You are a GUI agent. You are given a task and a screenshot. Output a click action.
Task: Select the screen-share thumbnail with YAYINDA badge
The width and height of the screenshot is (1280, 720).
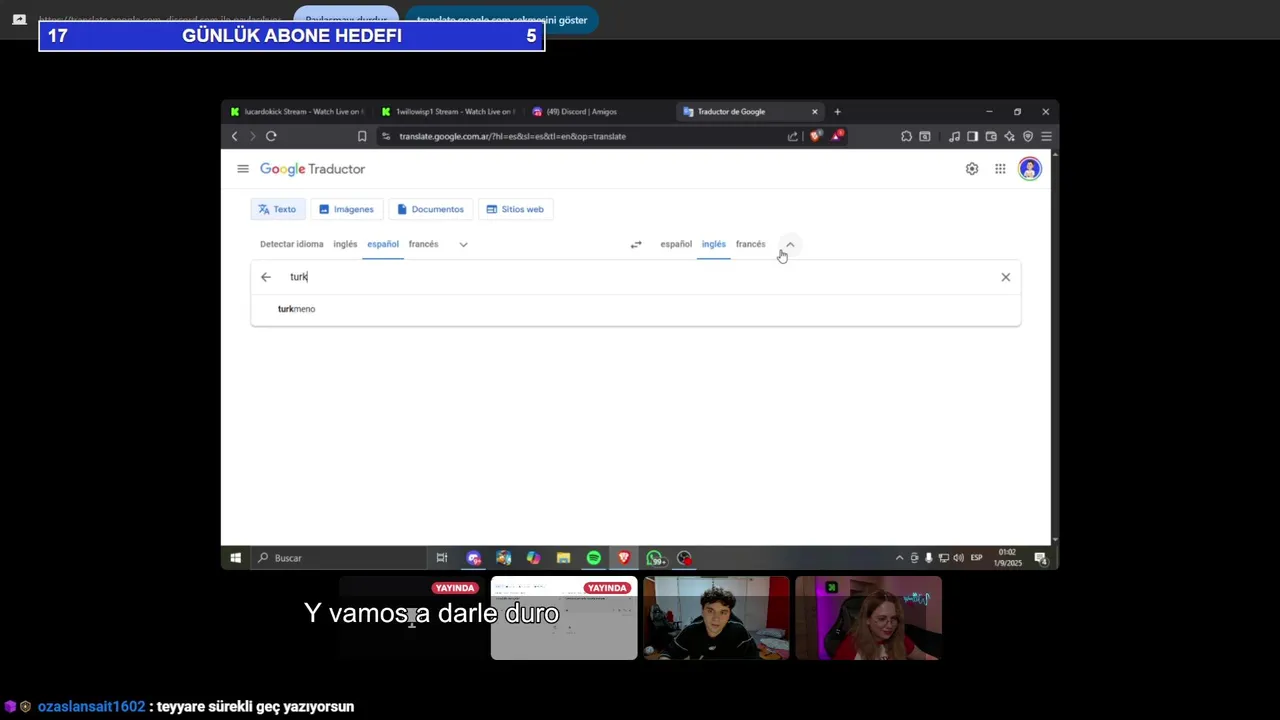[564, 618]
